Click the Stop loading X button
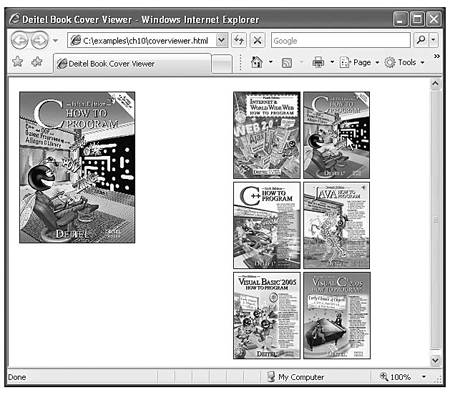450x395 pixels. coord(257,41)
